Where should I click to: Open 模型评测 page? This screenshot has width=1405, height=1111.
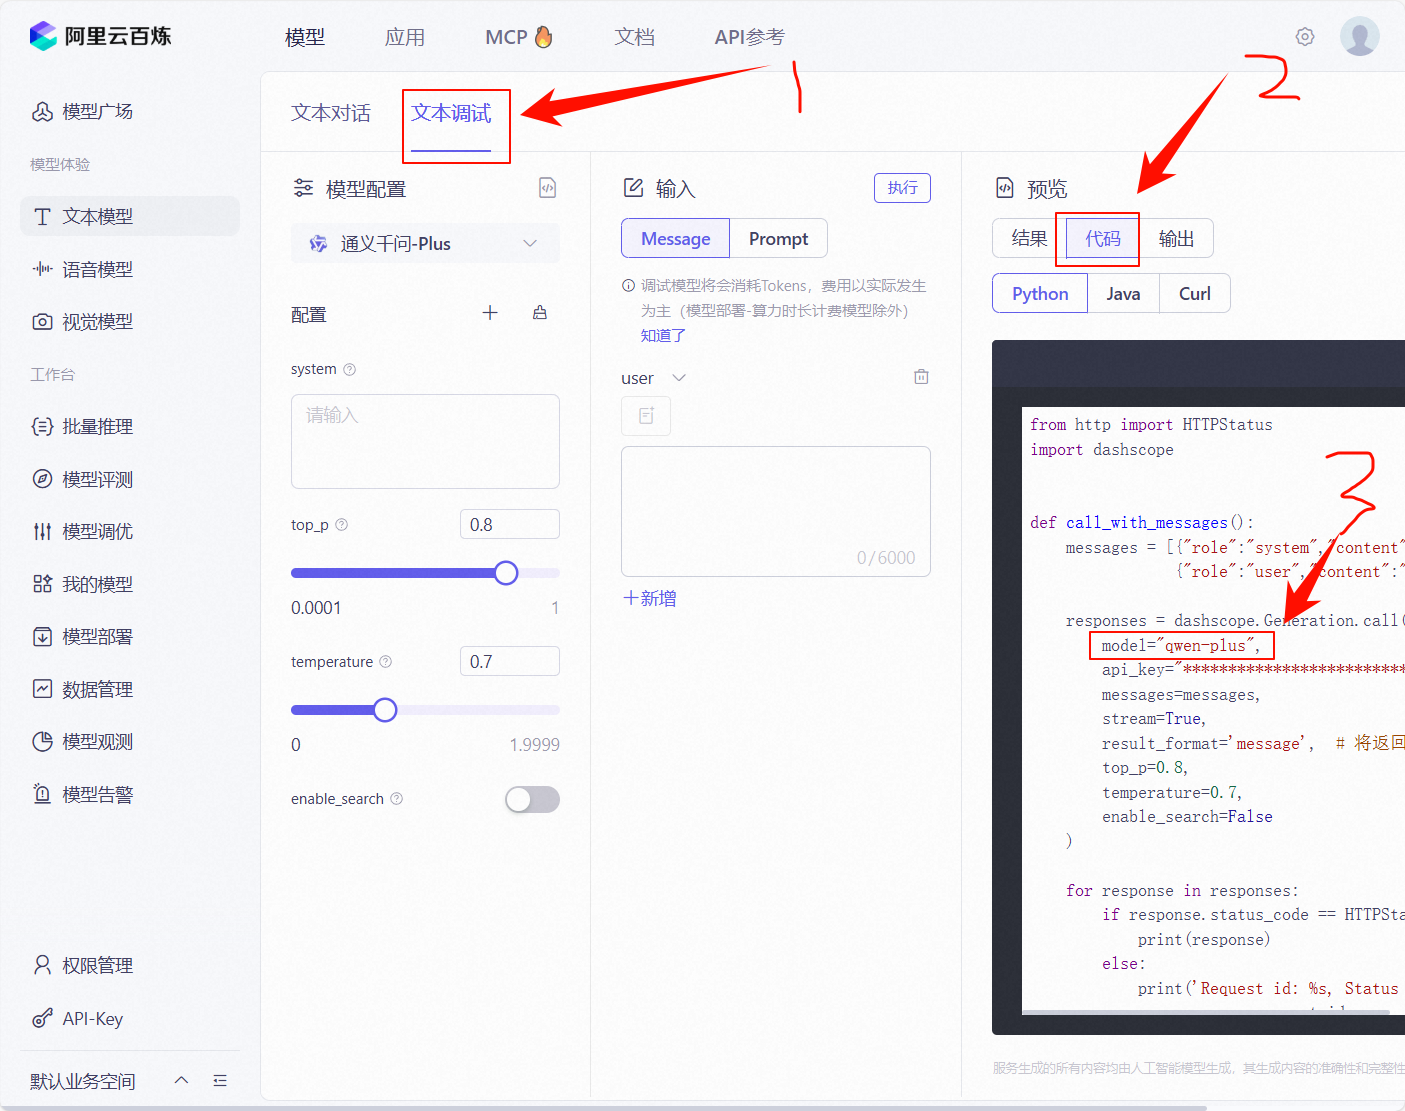pos(130,479)
